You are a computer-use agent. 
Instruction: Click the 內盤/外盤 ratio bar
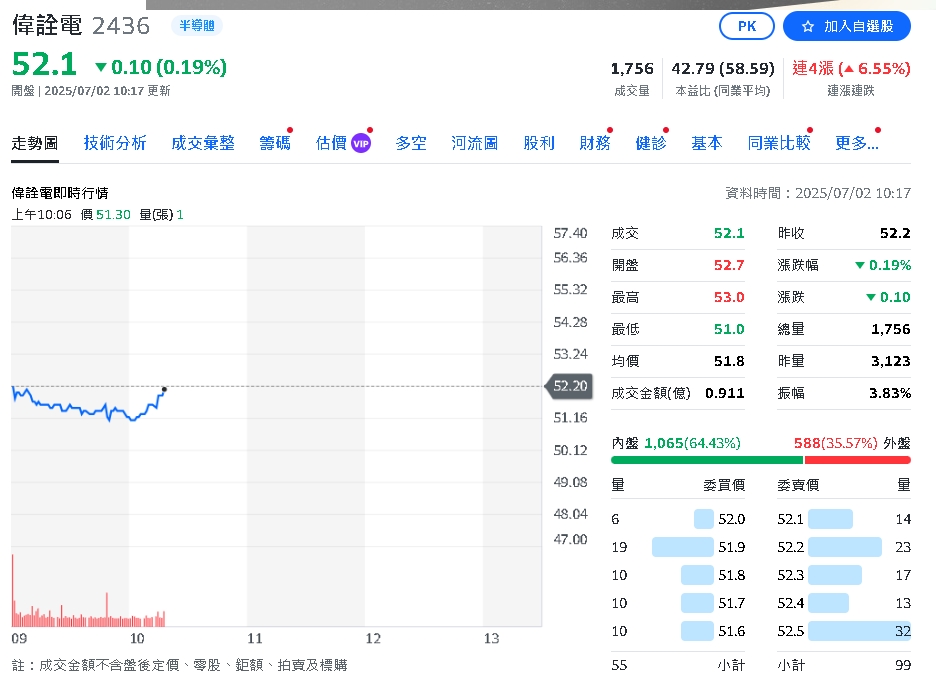coord(760,460)
